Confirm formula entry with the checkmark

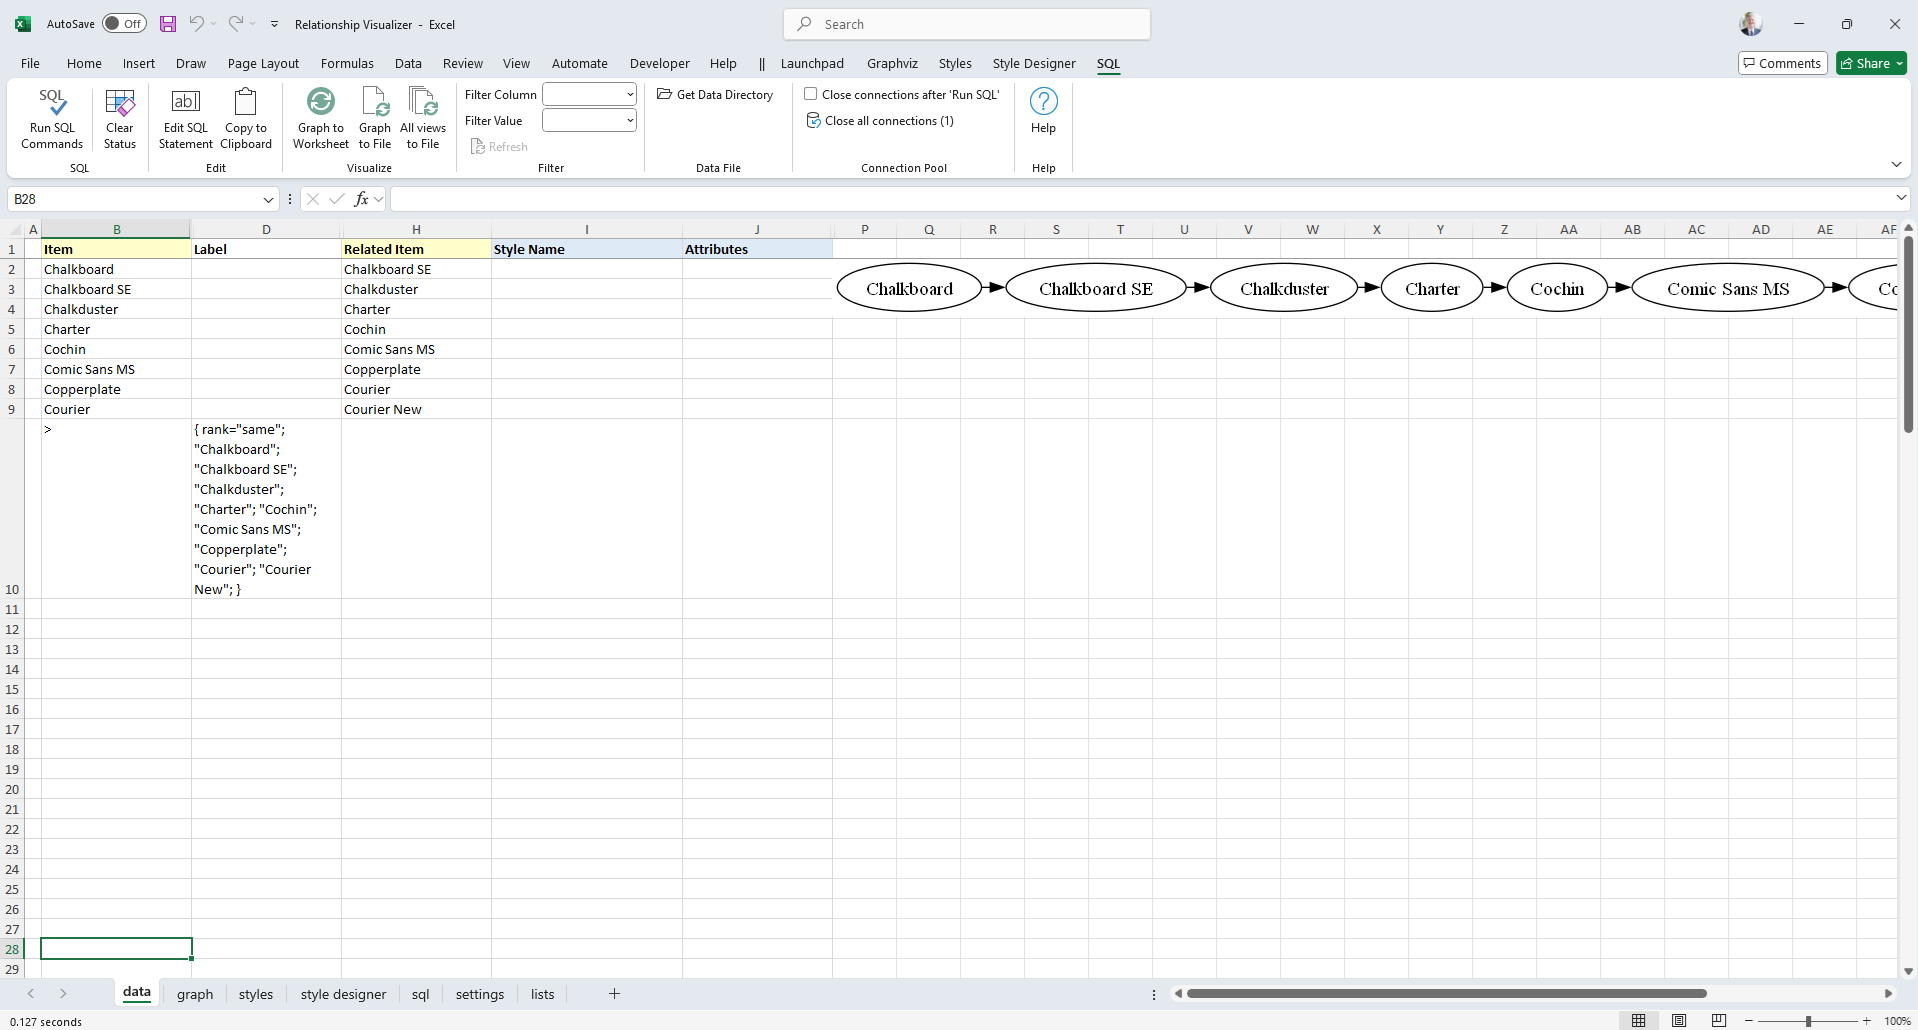point(337,199)
